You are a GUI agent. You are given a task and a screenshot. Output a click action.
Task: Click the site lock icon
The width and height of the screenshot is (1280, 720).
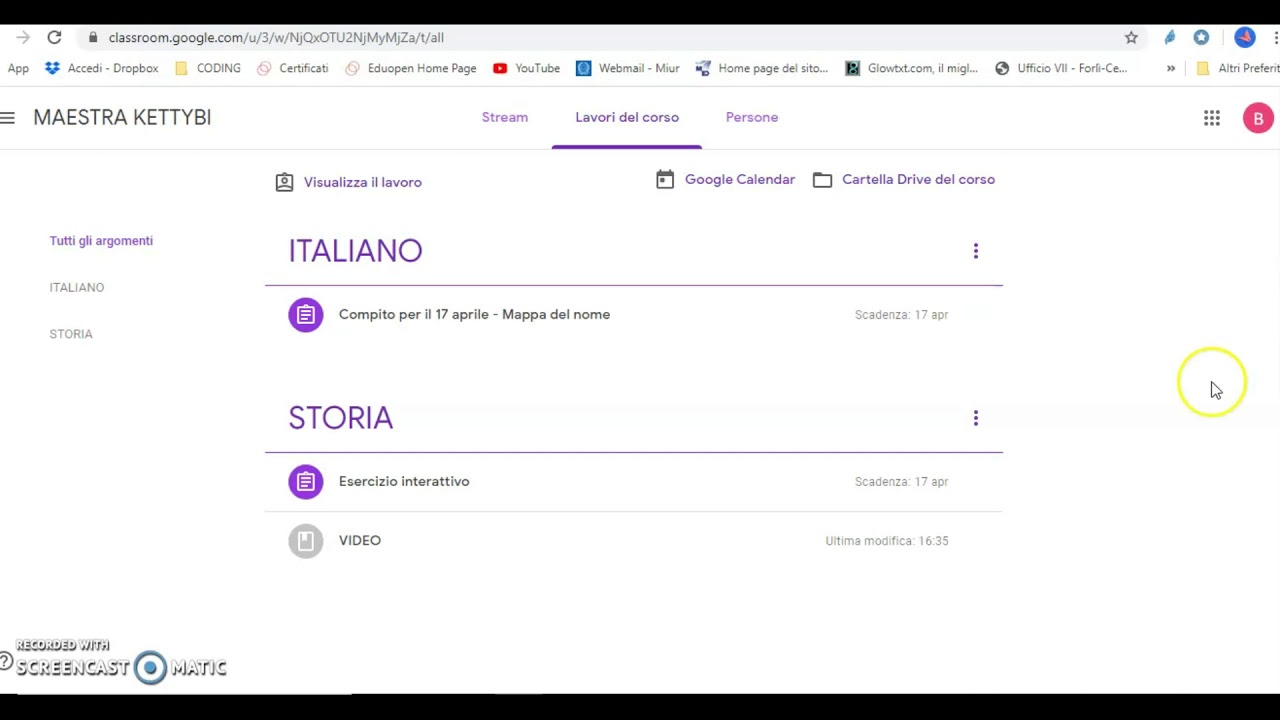click(x=93, y=37)
